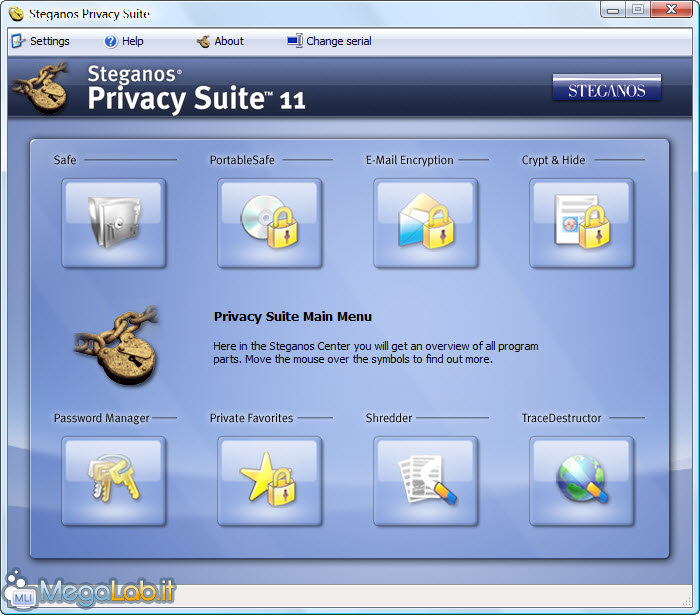
Task: Maximize the Steganos Privacy Suite window
Action: [638, 10]
